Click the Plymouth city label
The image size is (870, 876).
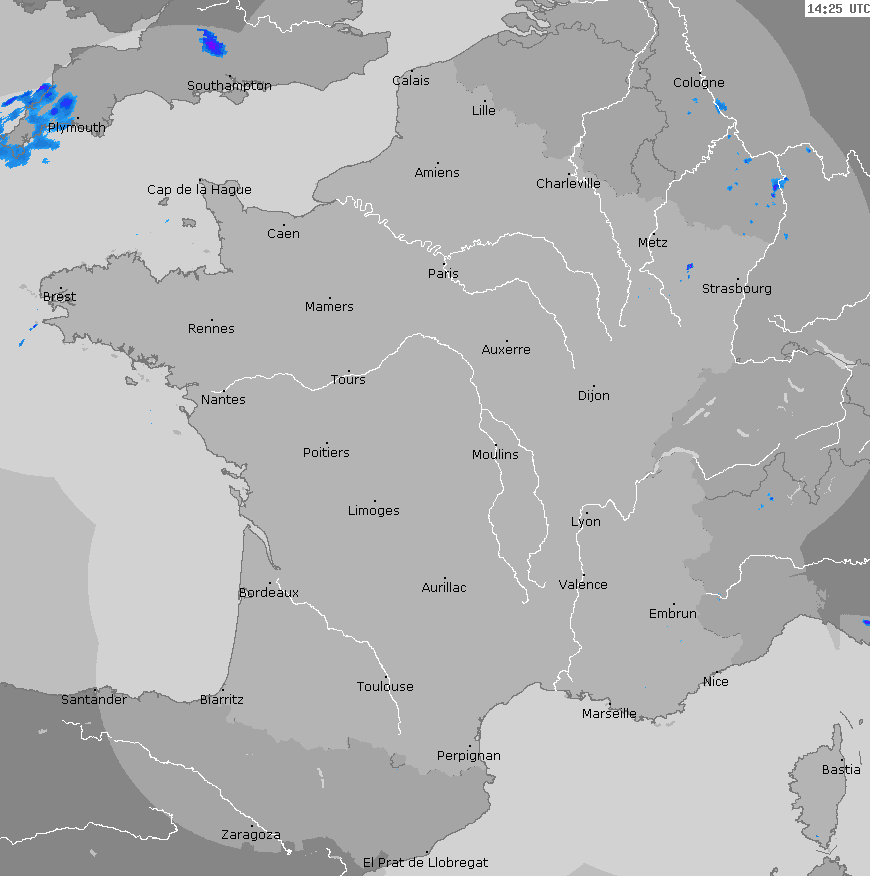(76, 128)
